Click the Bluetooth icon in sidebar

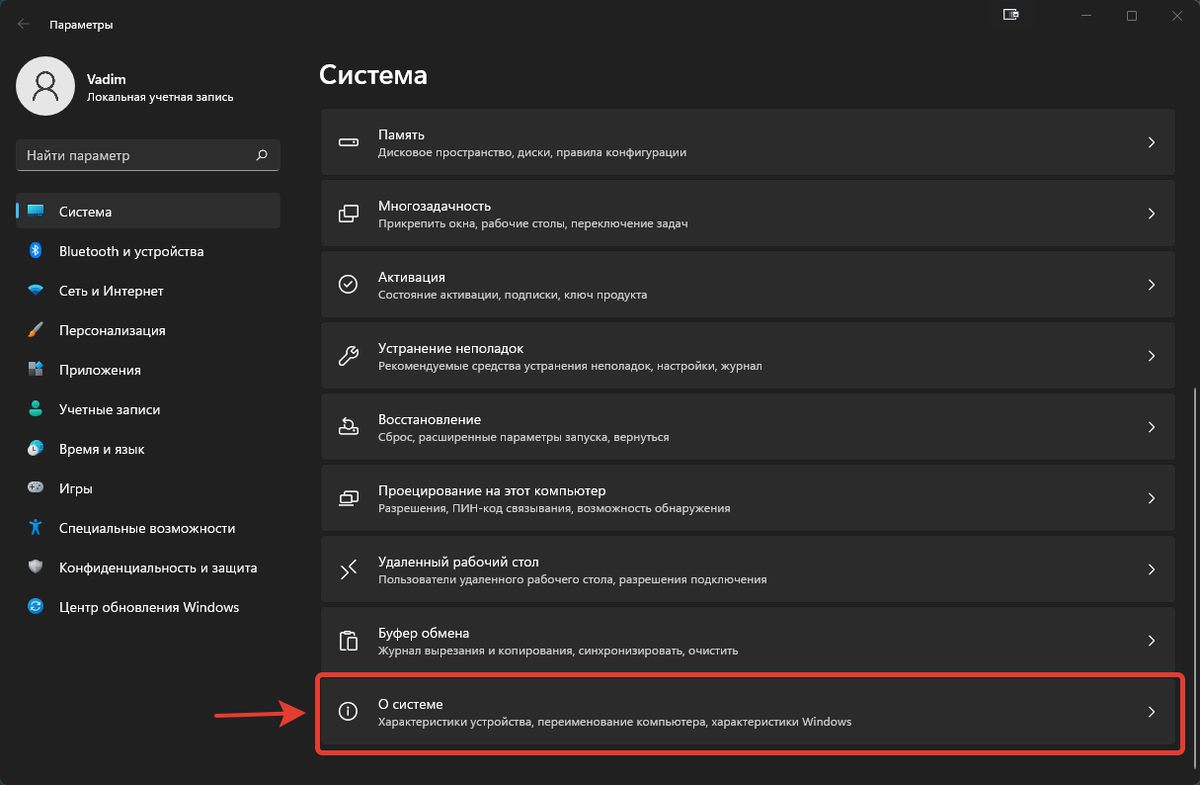(x=36, y=251)
